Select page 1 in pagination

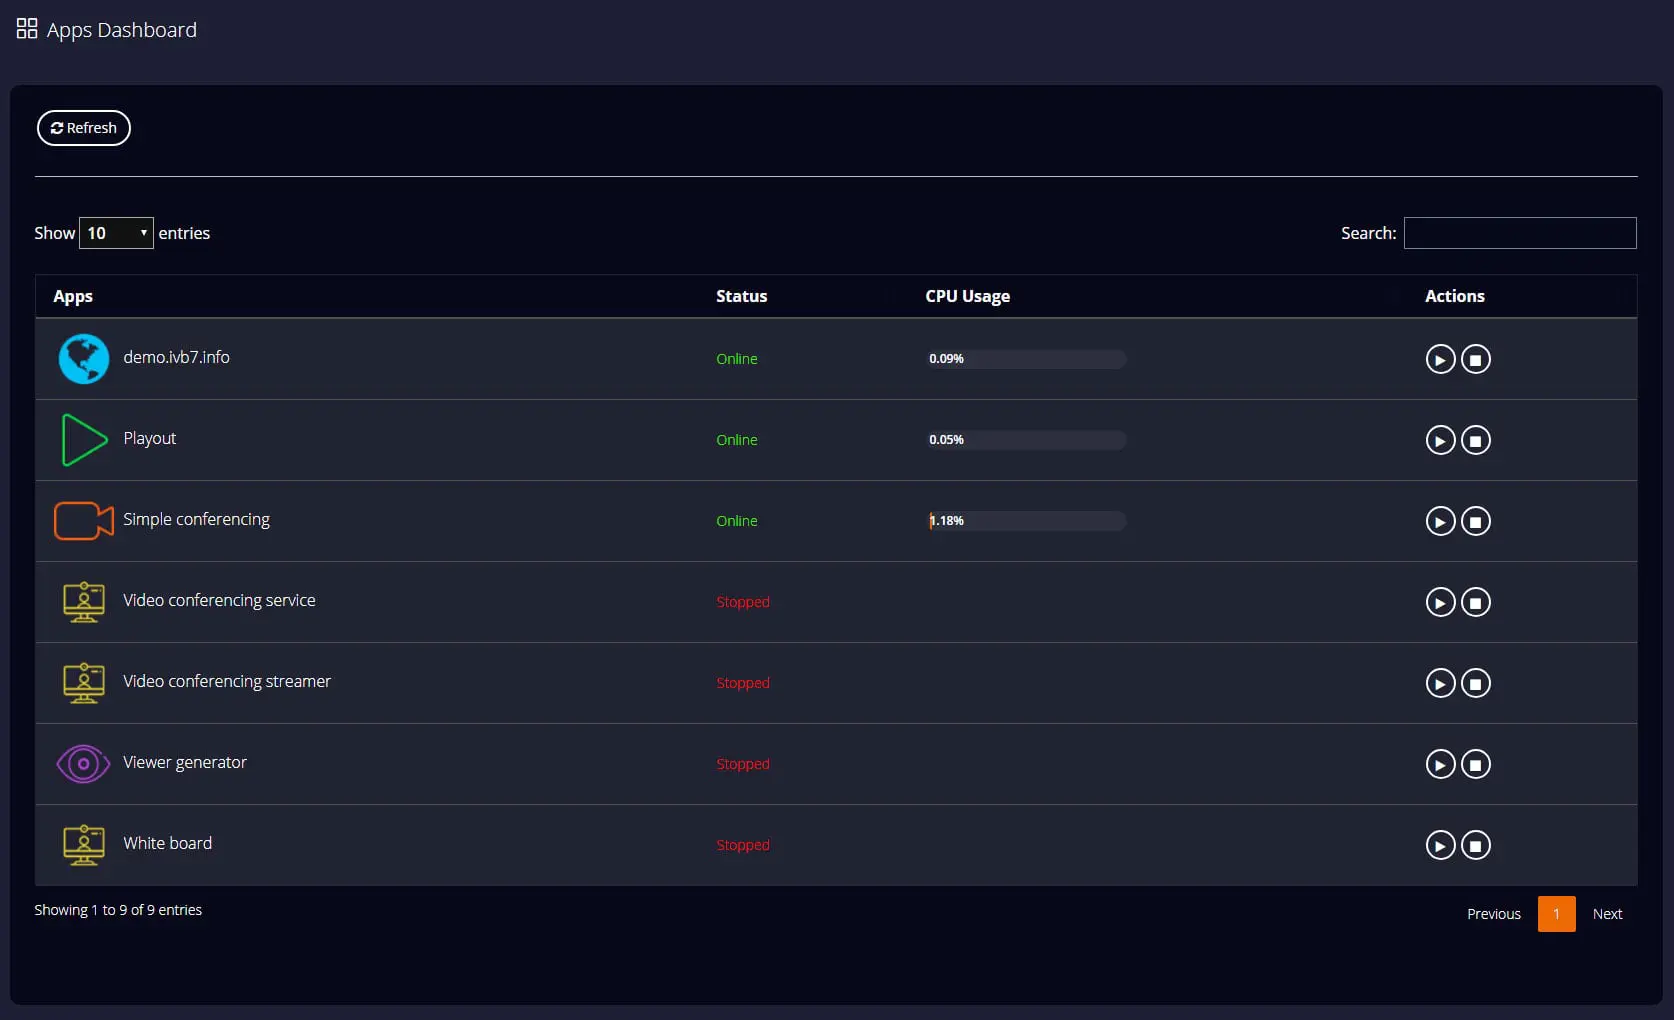click(x=1556, y=914)
